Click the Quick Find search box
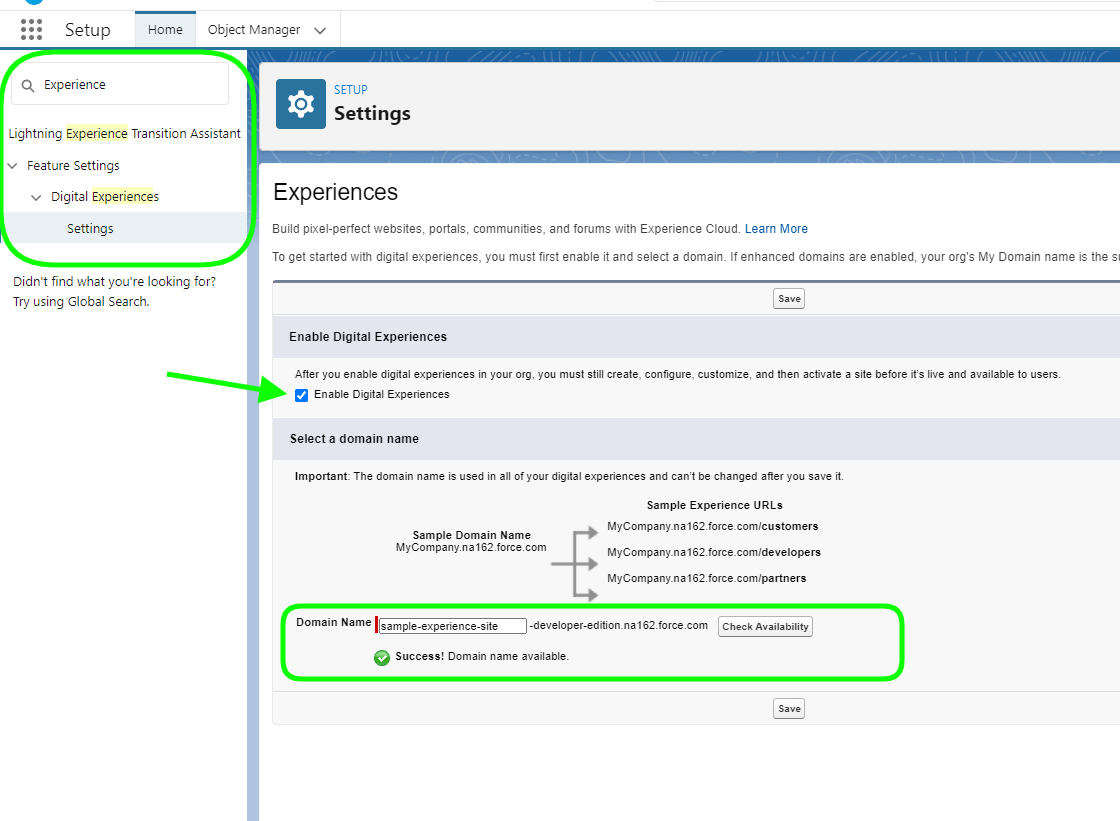This screenshot has height=821, width=1120. [x=120, y=84]
